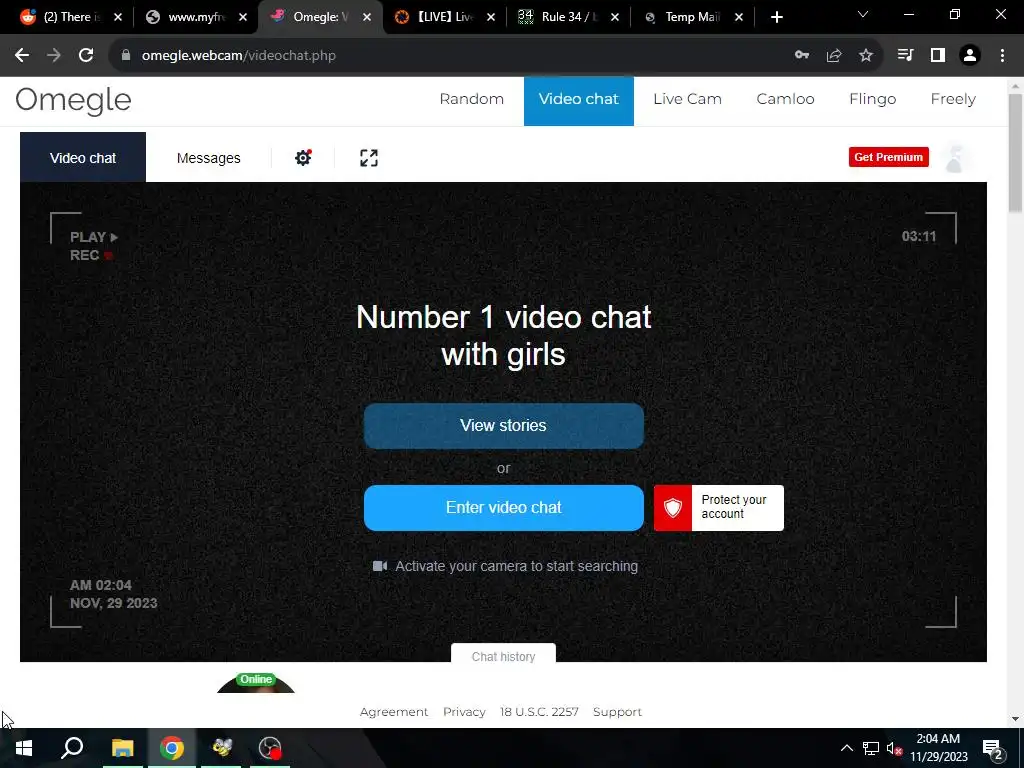Click the Get Premium button
1024x768 pixels.
(x=888, y=157)
